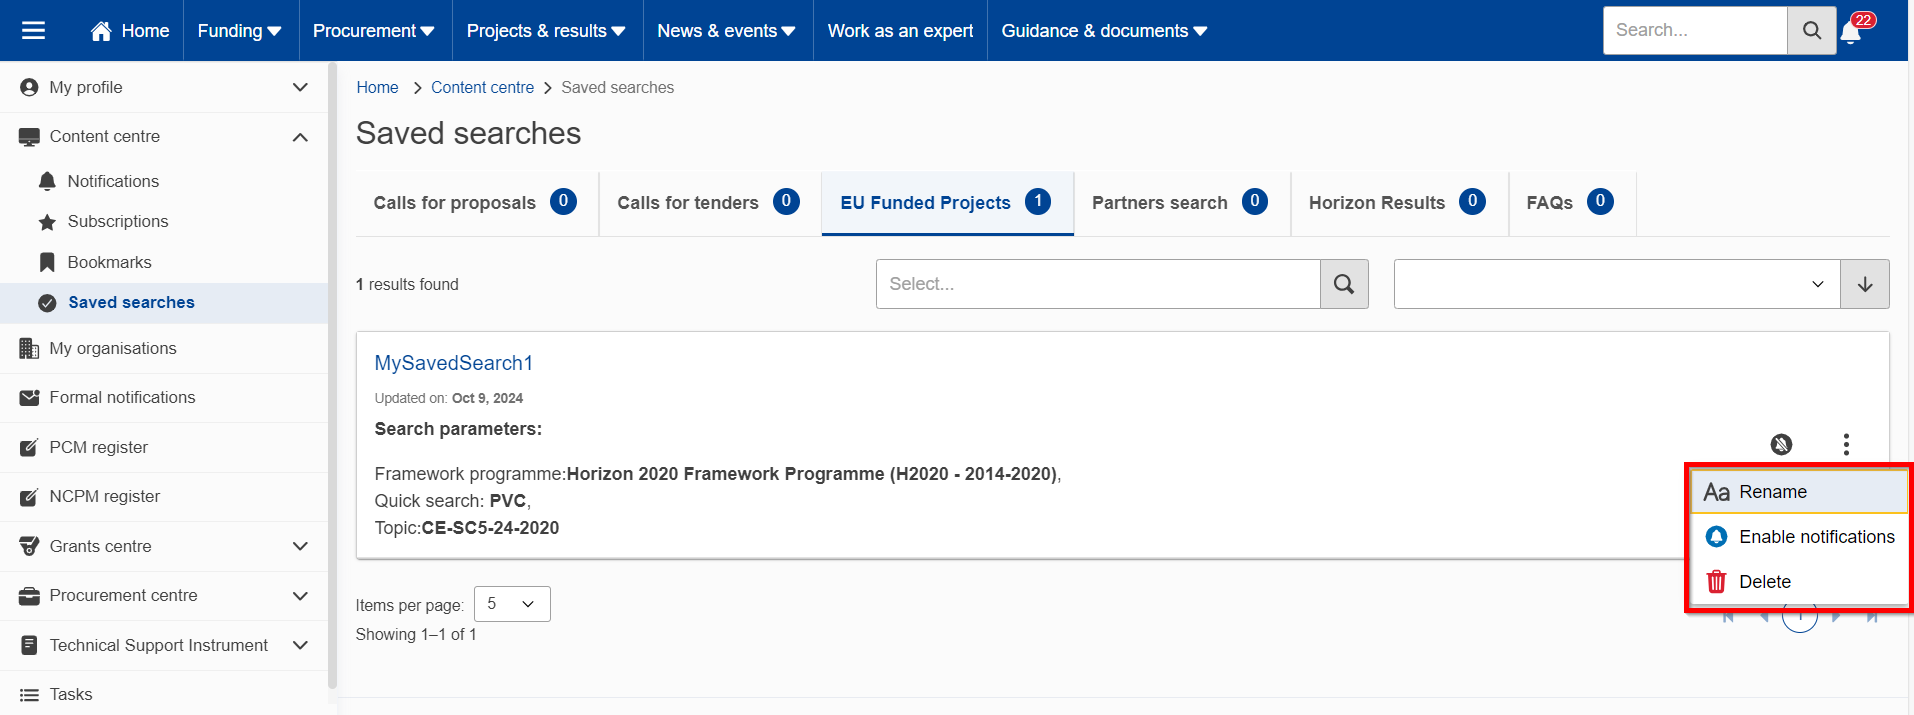Click Home breadcrumb link
Viewport: 1914px width, 715px height.
coord(377,87)
